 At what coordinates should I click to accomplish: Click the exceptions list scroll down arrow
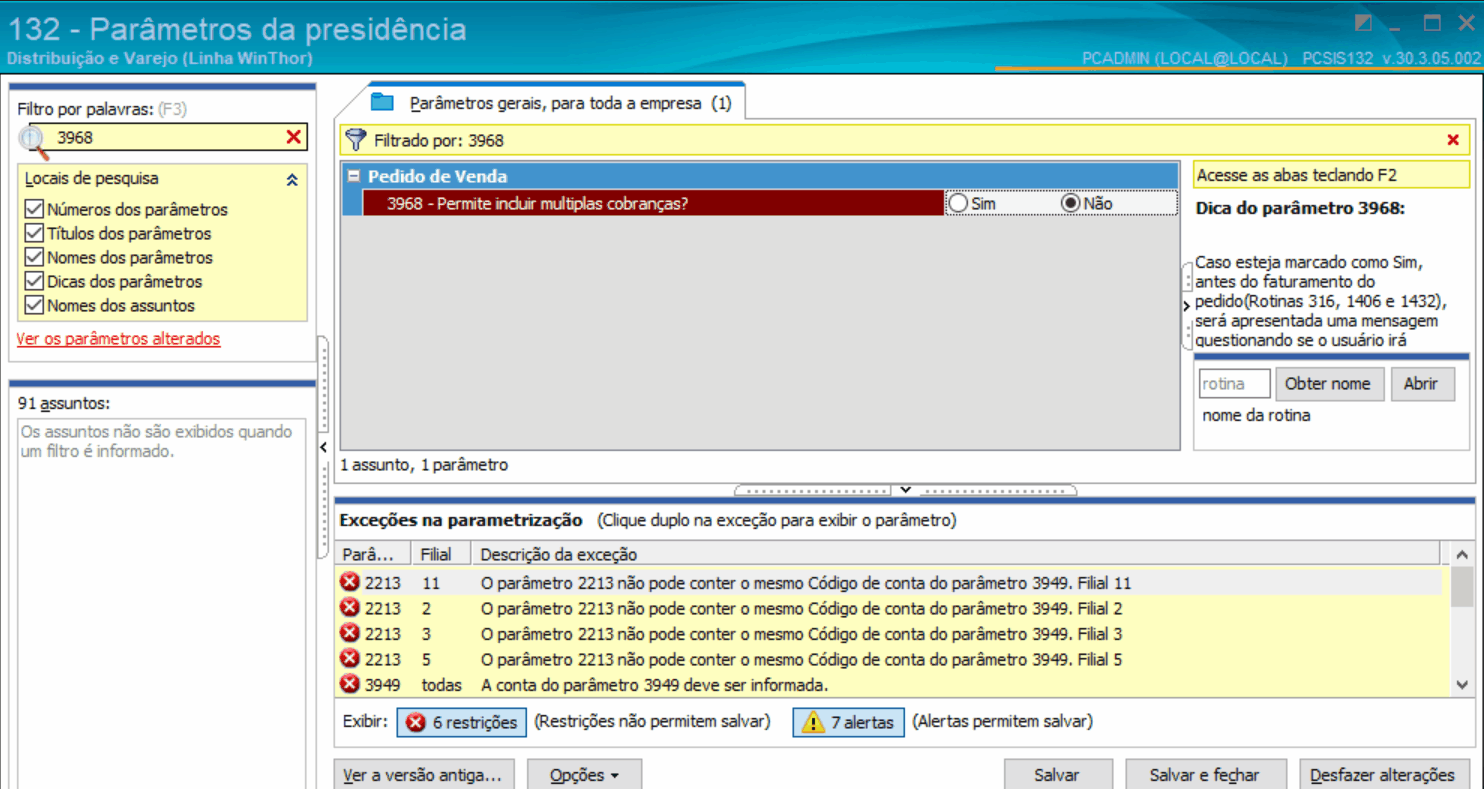pyautogui.click(x=1462, y=685)
